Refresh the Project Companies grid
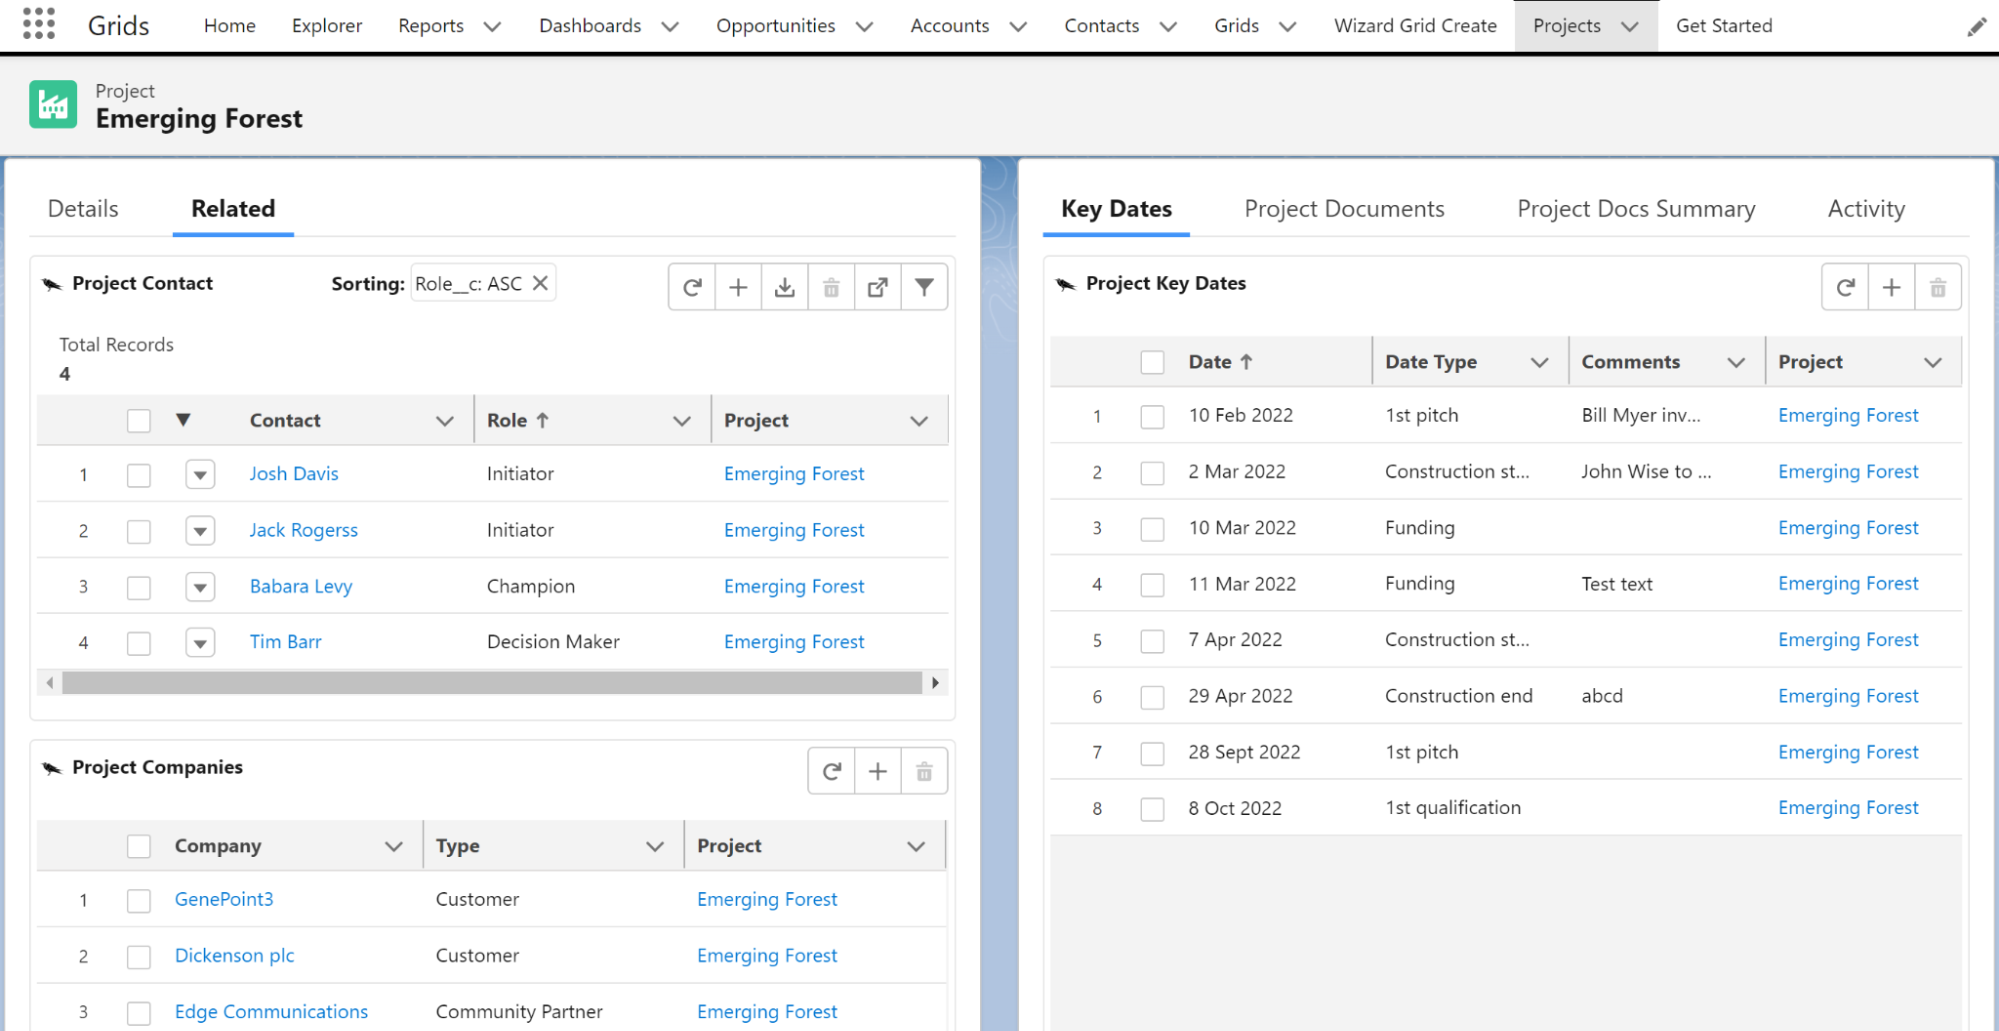Image resolution: width=1999 pixels, height=1031 pixels. point(832,771)
